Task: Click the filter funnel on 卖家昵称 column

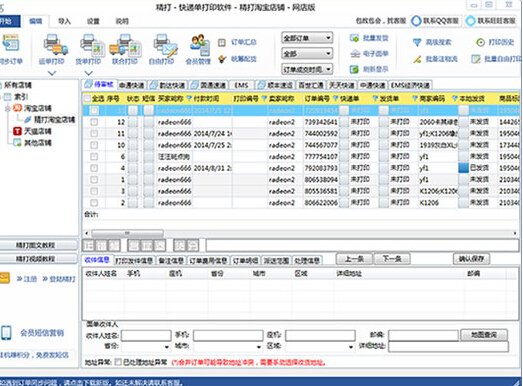Action: [x=264, y=98]
